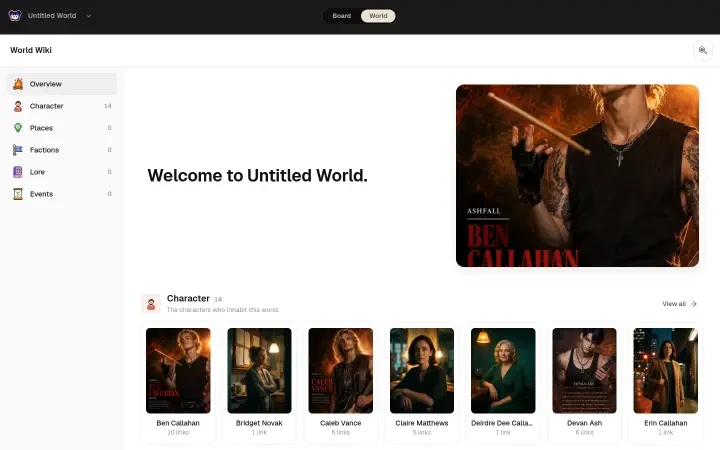Click the Ben Callahan name label
720x450 pixels.
coord(178,423)
